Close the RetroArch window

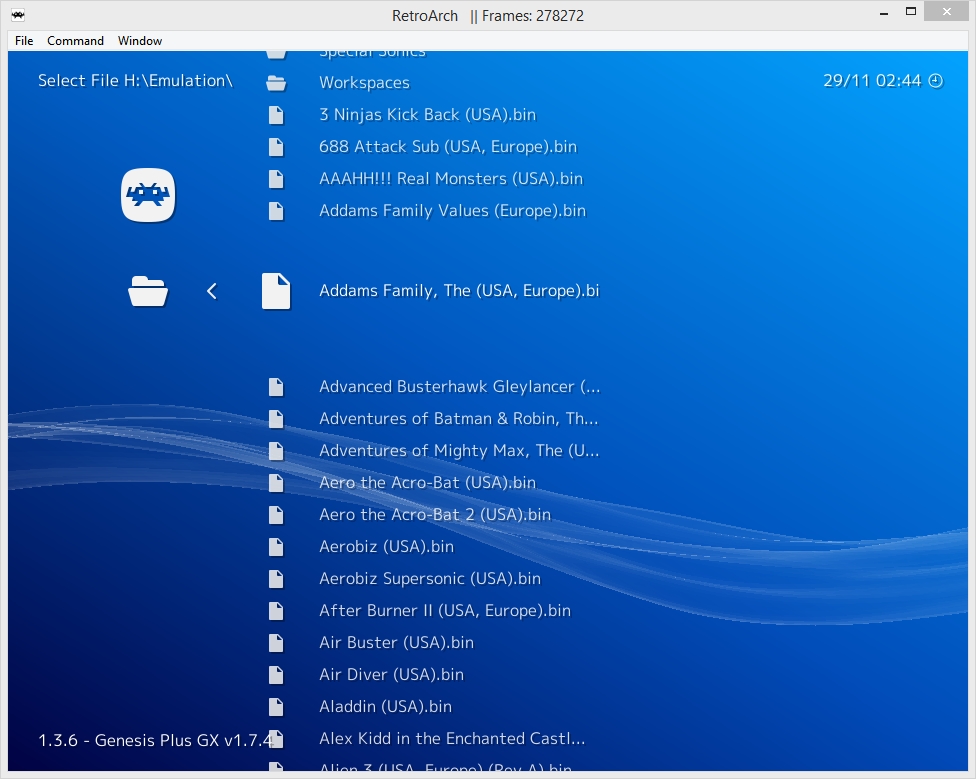[946, 11]
